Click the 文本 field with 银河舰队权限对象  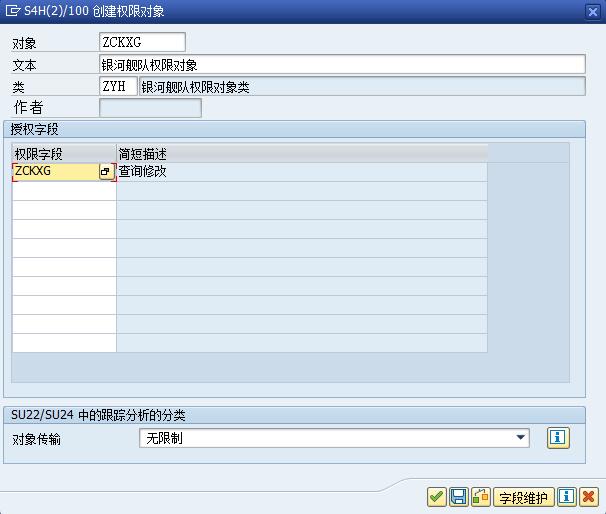point(341,65)
